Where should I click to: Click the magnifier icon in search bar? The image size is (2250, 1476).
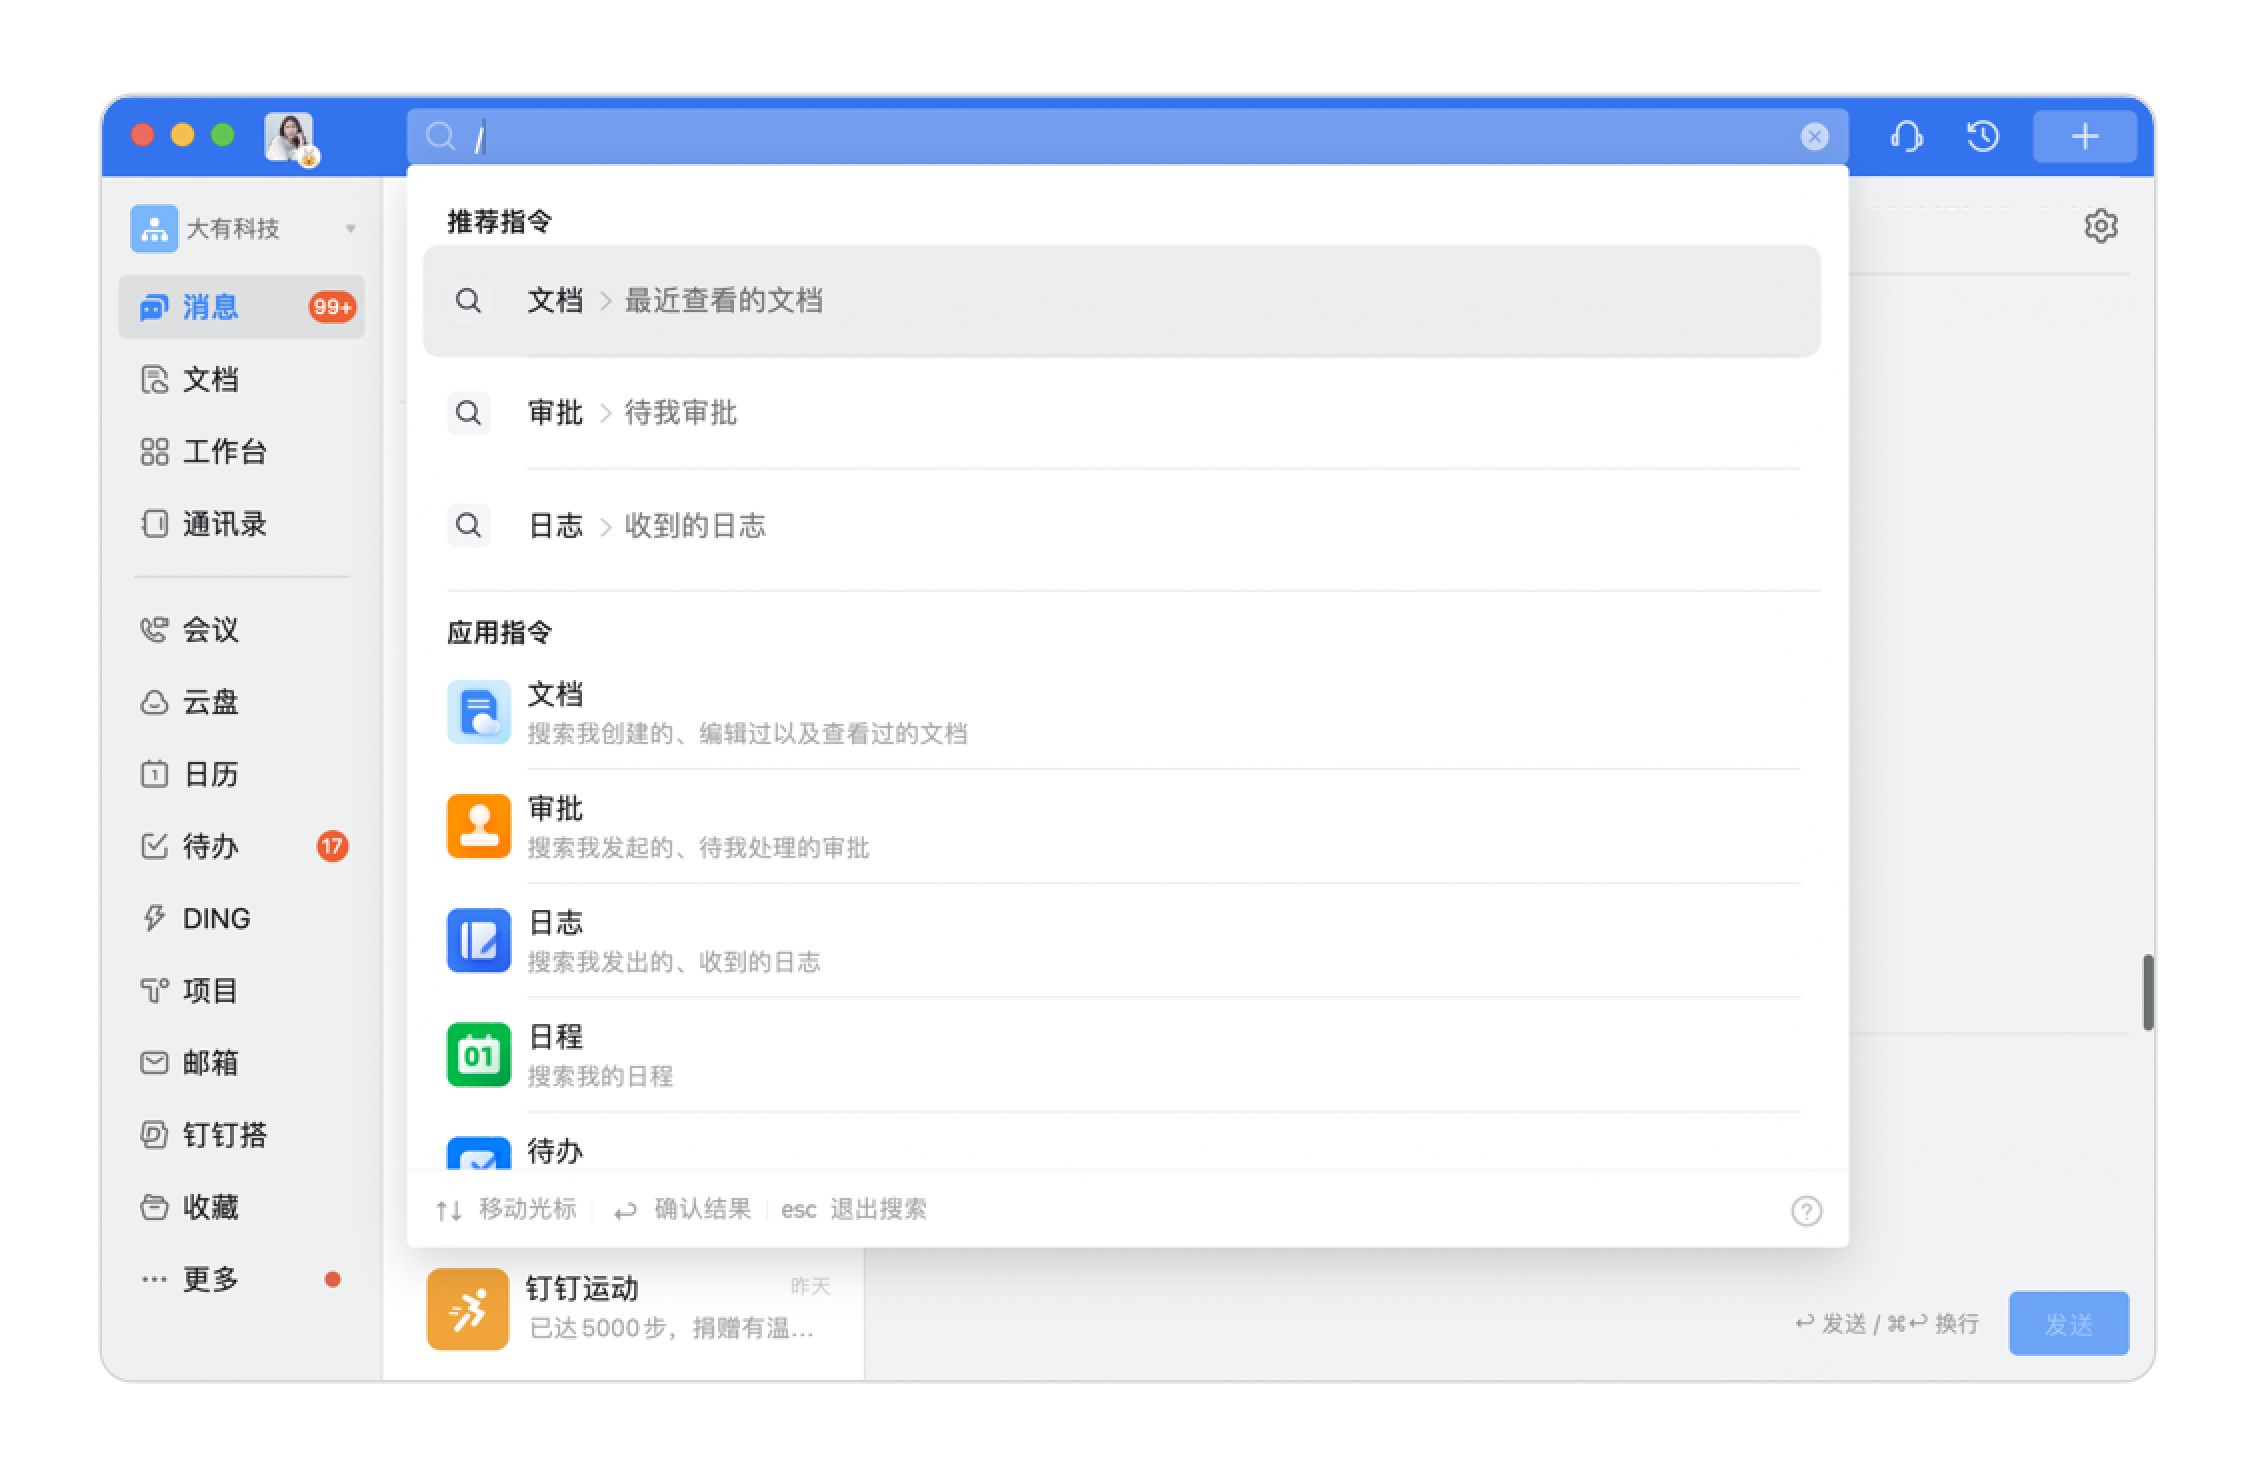(440, 136)
